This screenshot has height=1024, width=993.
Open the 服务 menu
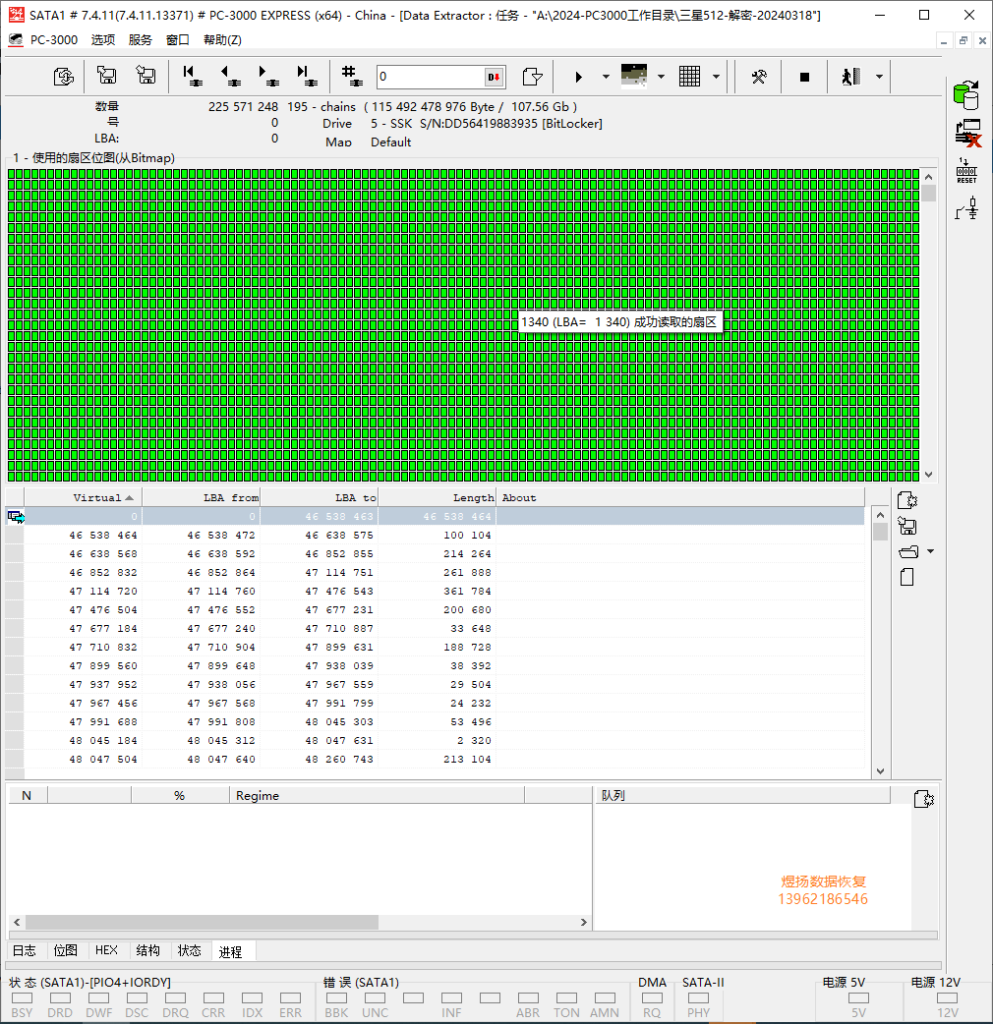(140, 40)
